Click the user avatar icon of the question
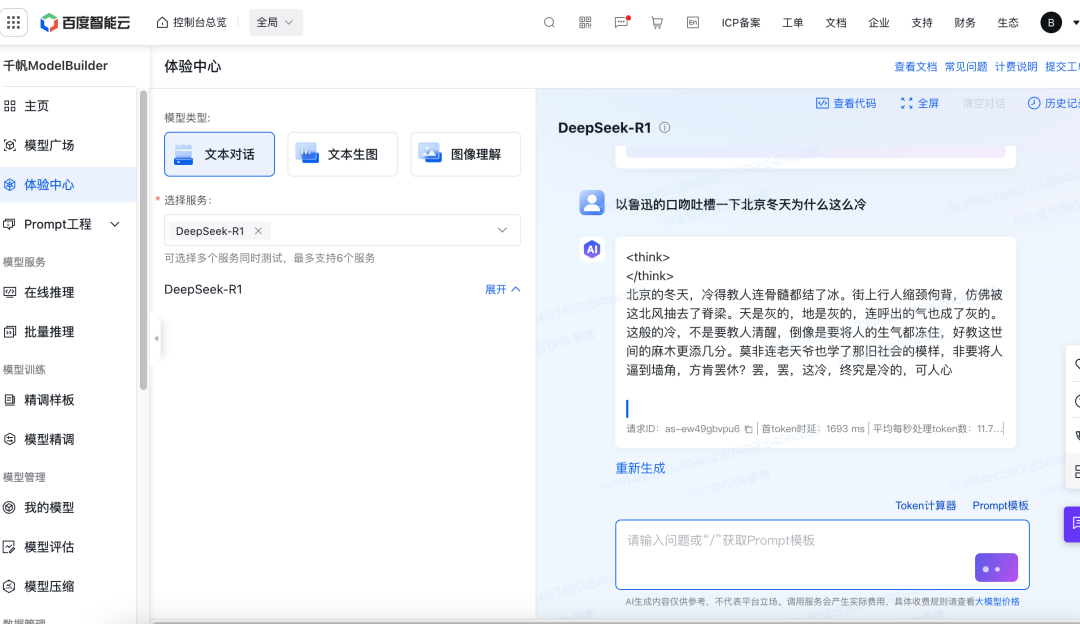This screenshot has height=624, width=1080. tap(592, 203)
